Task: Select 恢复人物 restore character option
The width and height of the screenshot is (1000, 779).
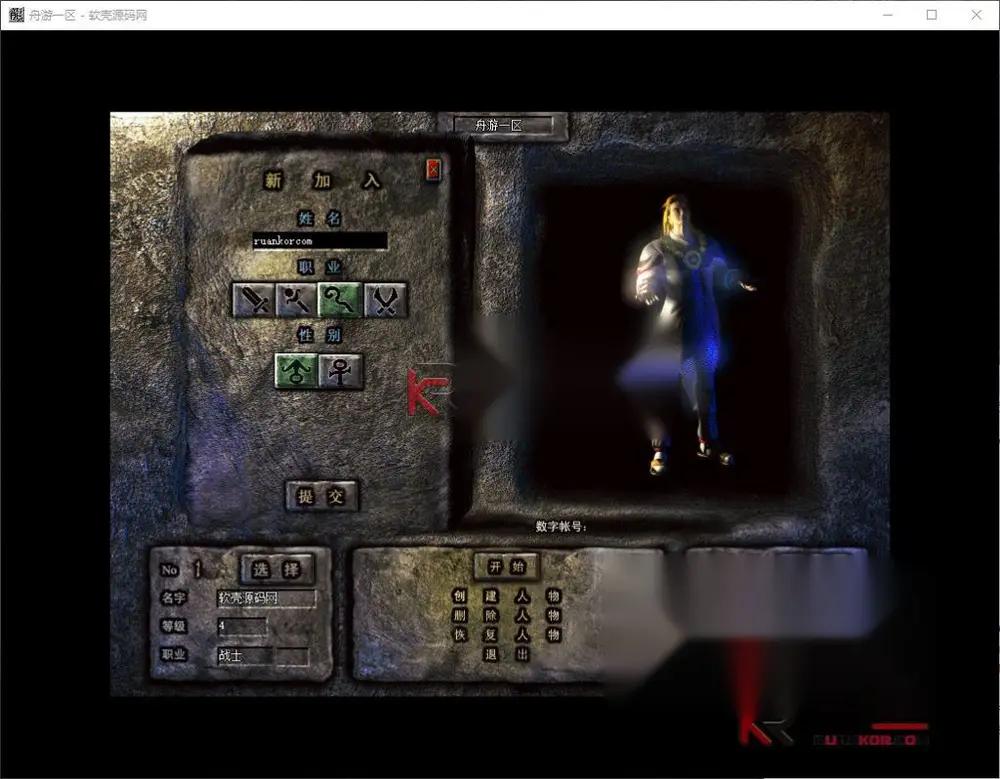Action: click(506, 634)
